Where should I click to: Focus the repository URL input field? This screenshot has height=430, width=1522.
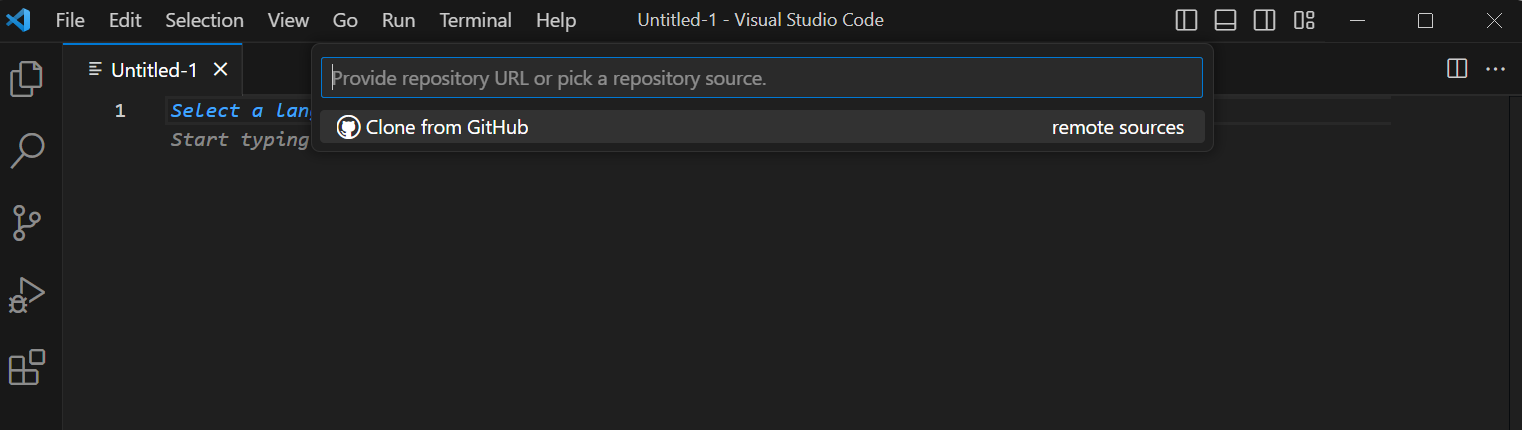point(761,78)
